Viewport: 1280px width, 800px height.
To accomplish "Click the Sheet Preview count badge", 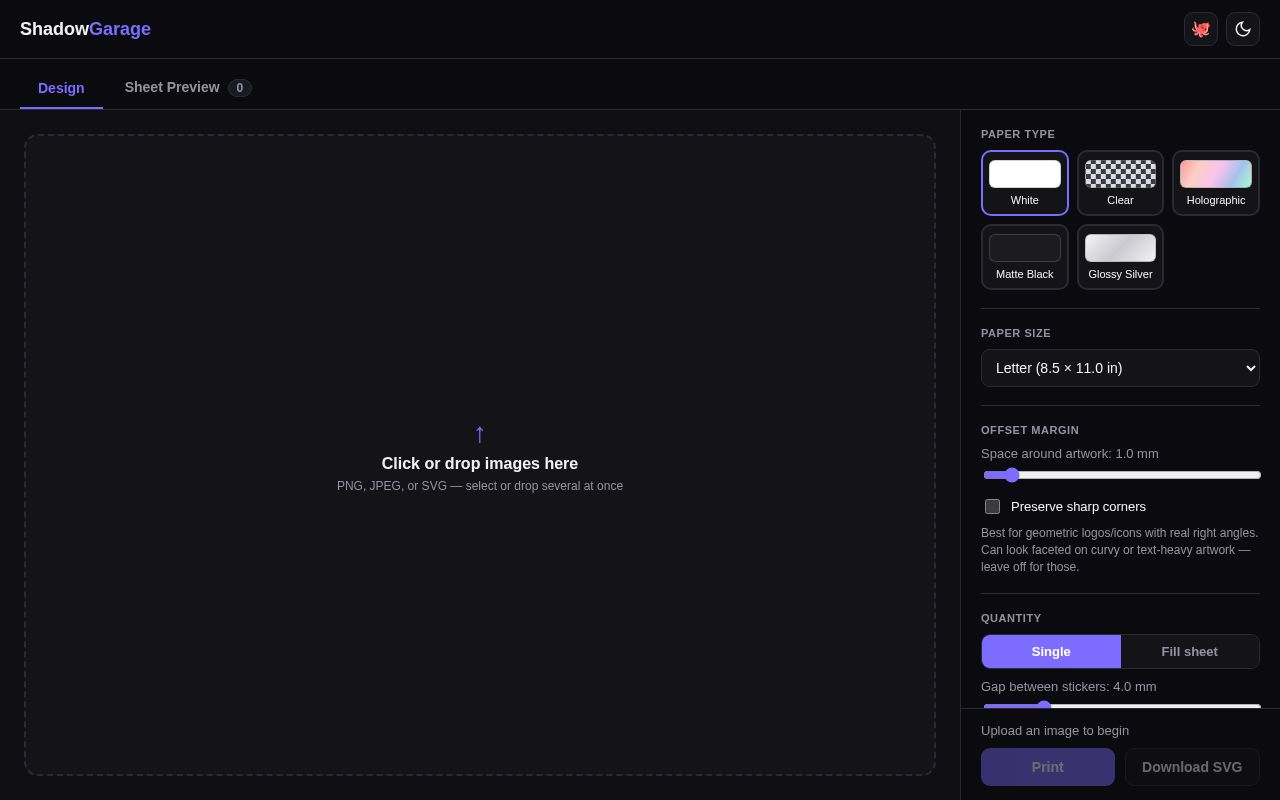I will point(240,88).
